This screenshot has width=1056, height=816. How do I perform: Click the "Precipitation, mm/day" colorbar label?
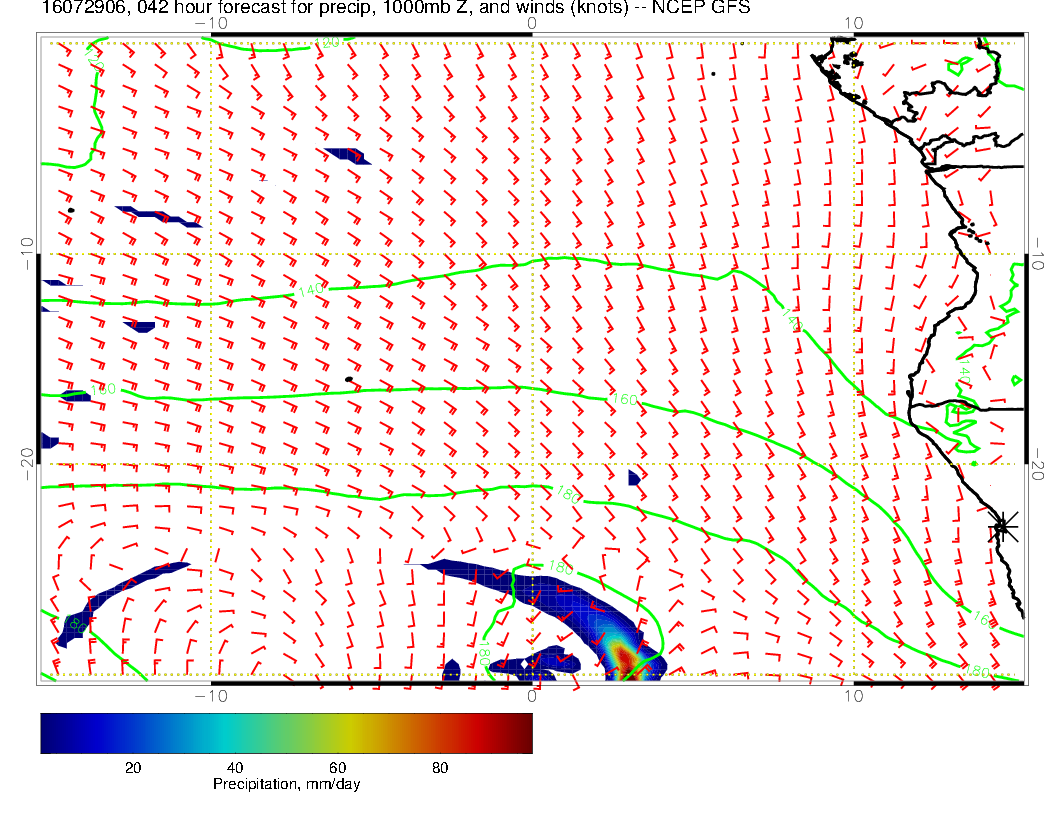pyautogui.click(x=286, y=785)
